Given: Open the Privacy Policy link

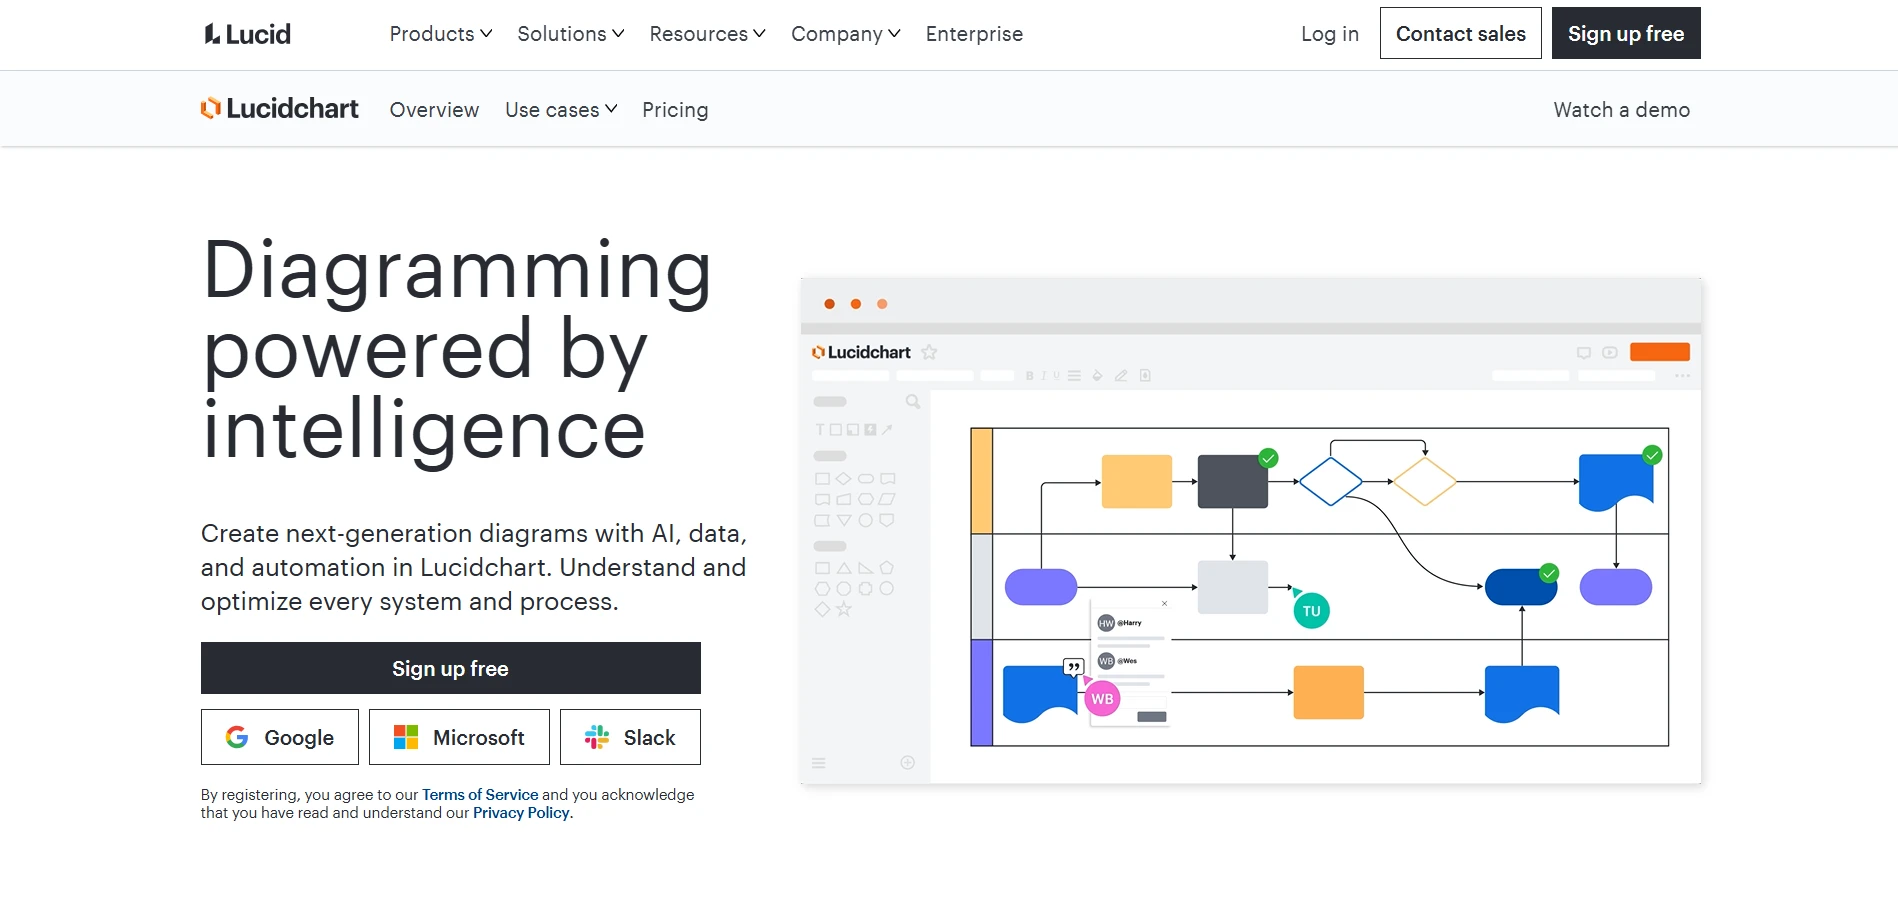Looking at the screenshot, I should point(521,813).
